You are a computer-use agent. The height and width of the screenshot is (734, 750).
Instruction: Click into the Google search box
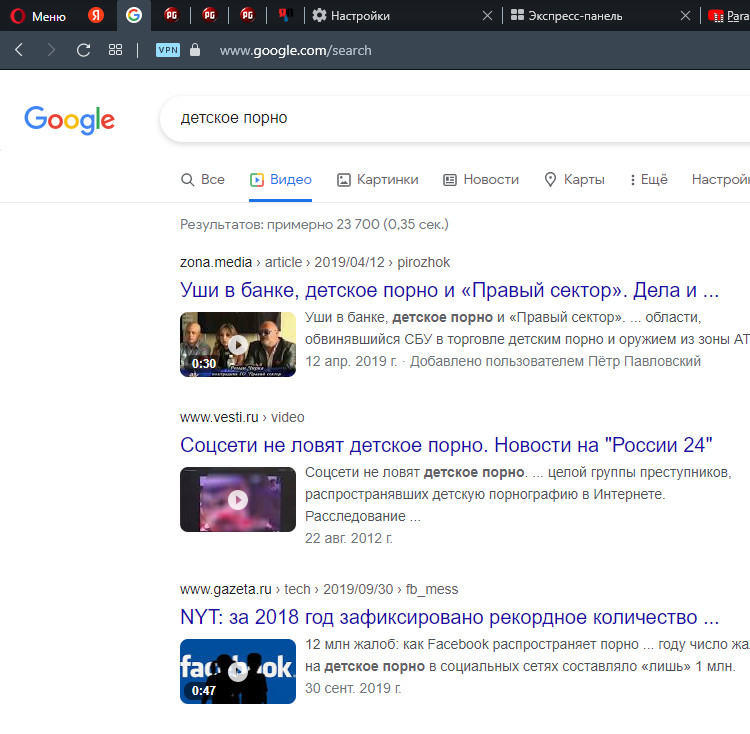454,118
